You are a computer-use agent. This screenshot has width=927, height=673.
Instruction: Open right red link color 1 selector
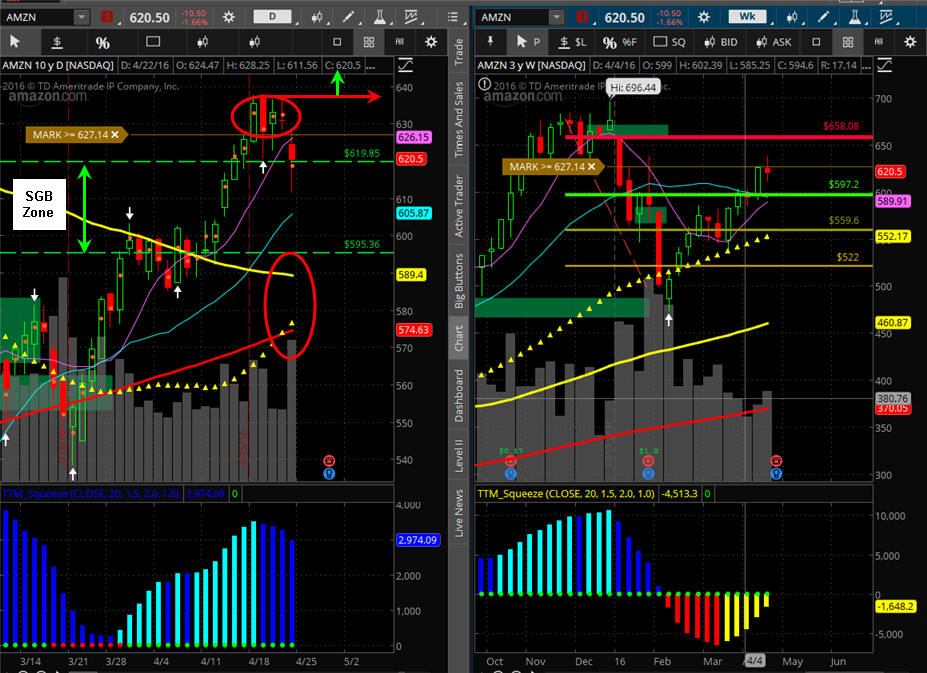click(582, 17)
